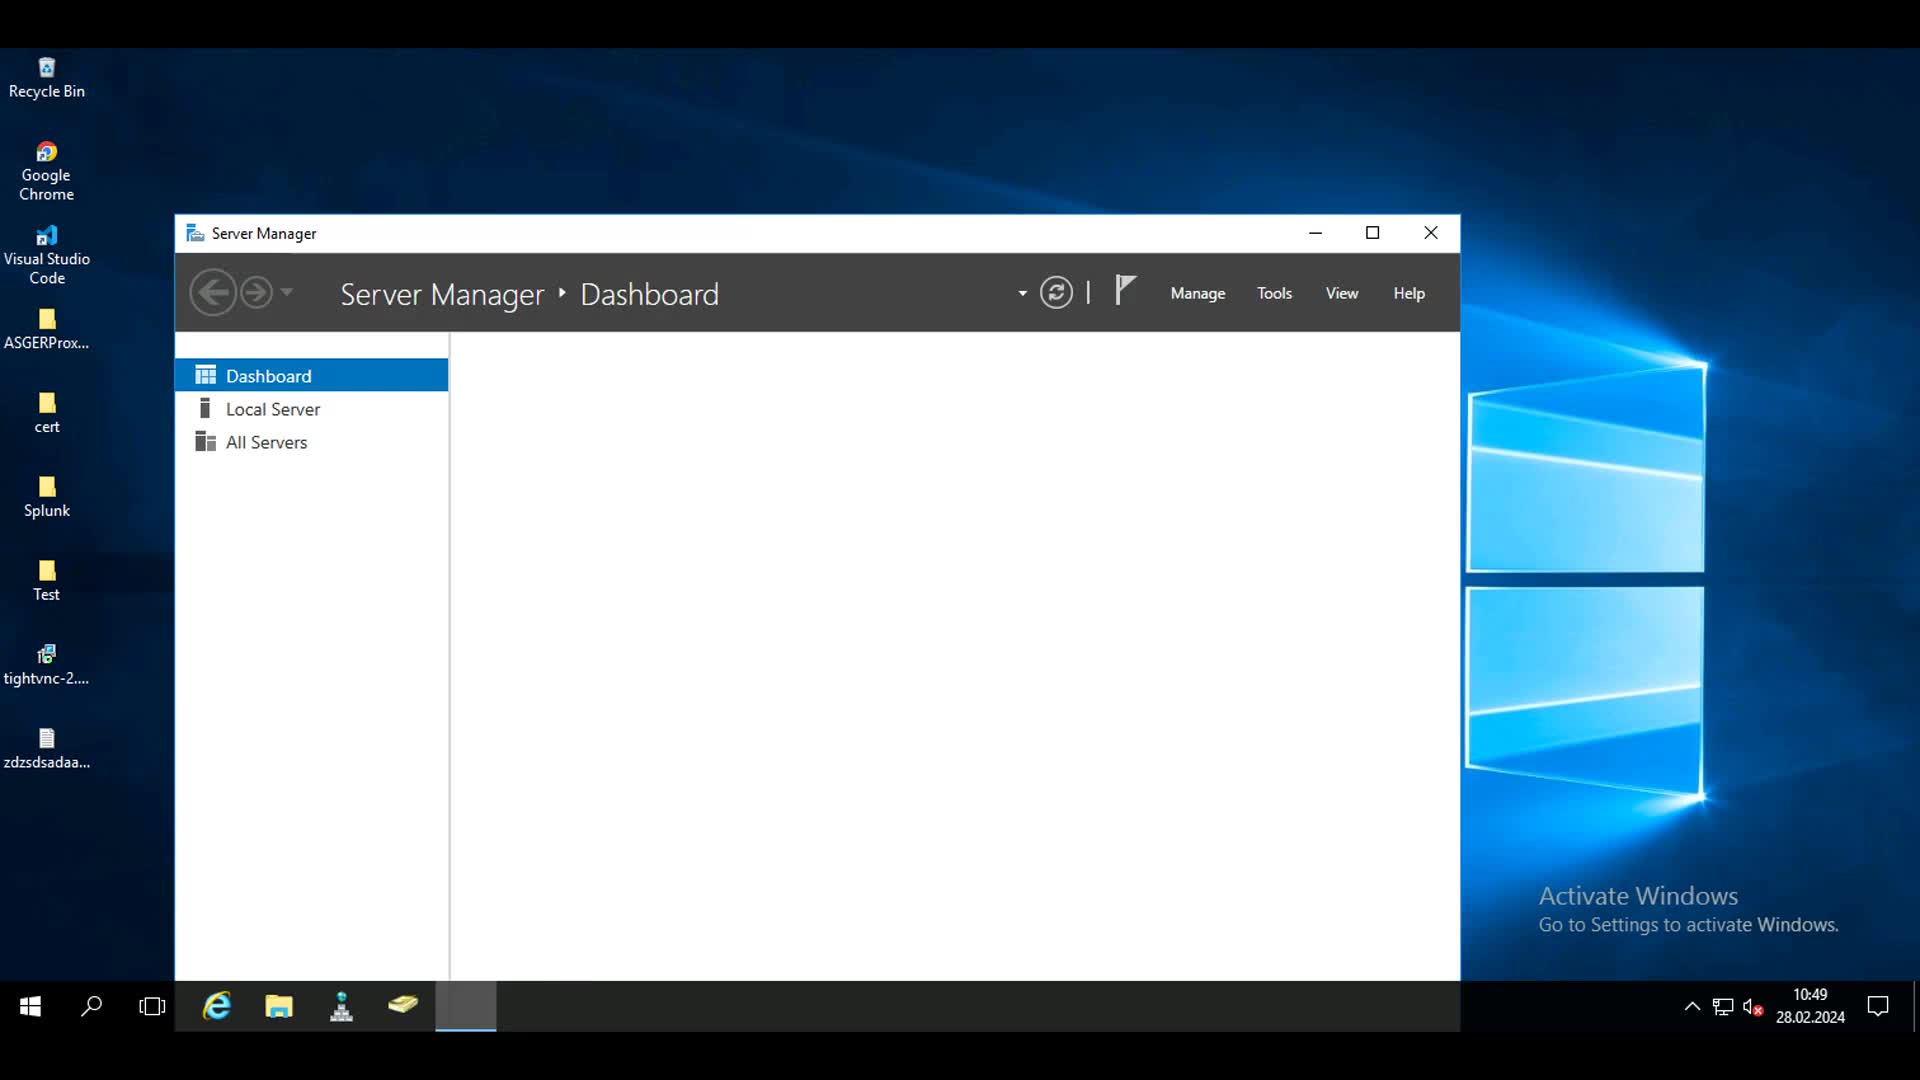
Task: Open the breadcrumb dropdown arrow beside Refresh
Action: click(x=1022, y=294)
